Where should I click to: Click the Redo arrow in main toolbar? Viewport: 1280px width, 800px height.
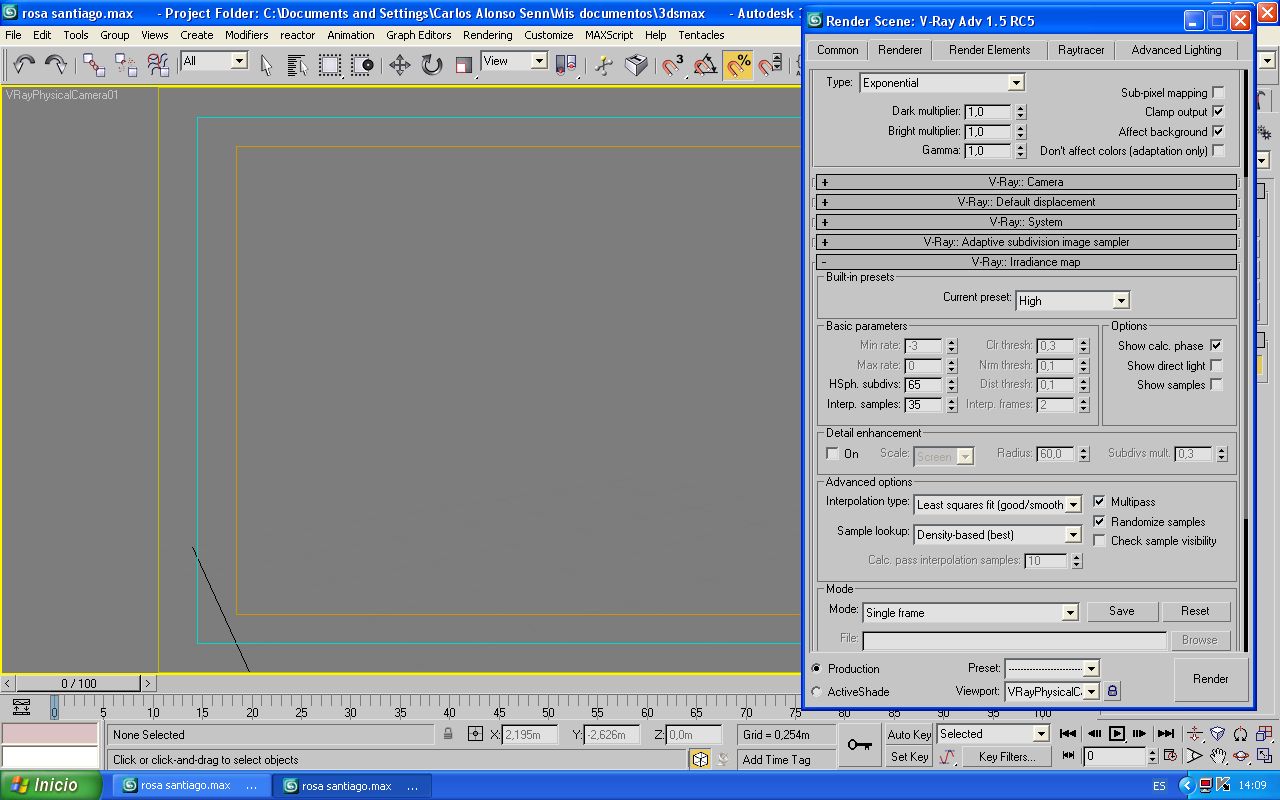pos(55,65)
